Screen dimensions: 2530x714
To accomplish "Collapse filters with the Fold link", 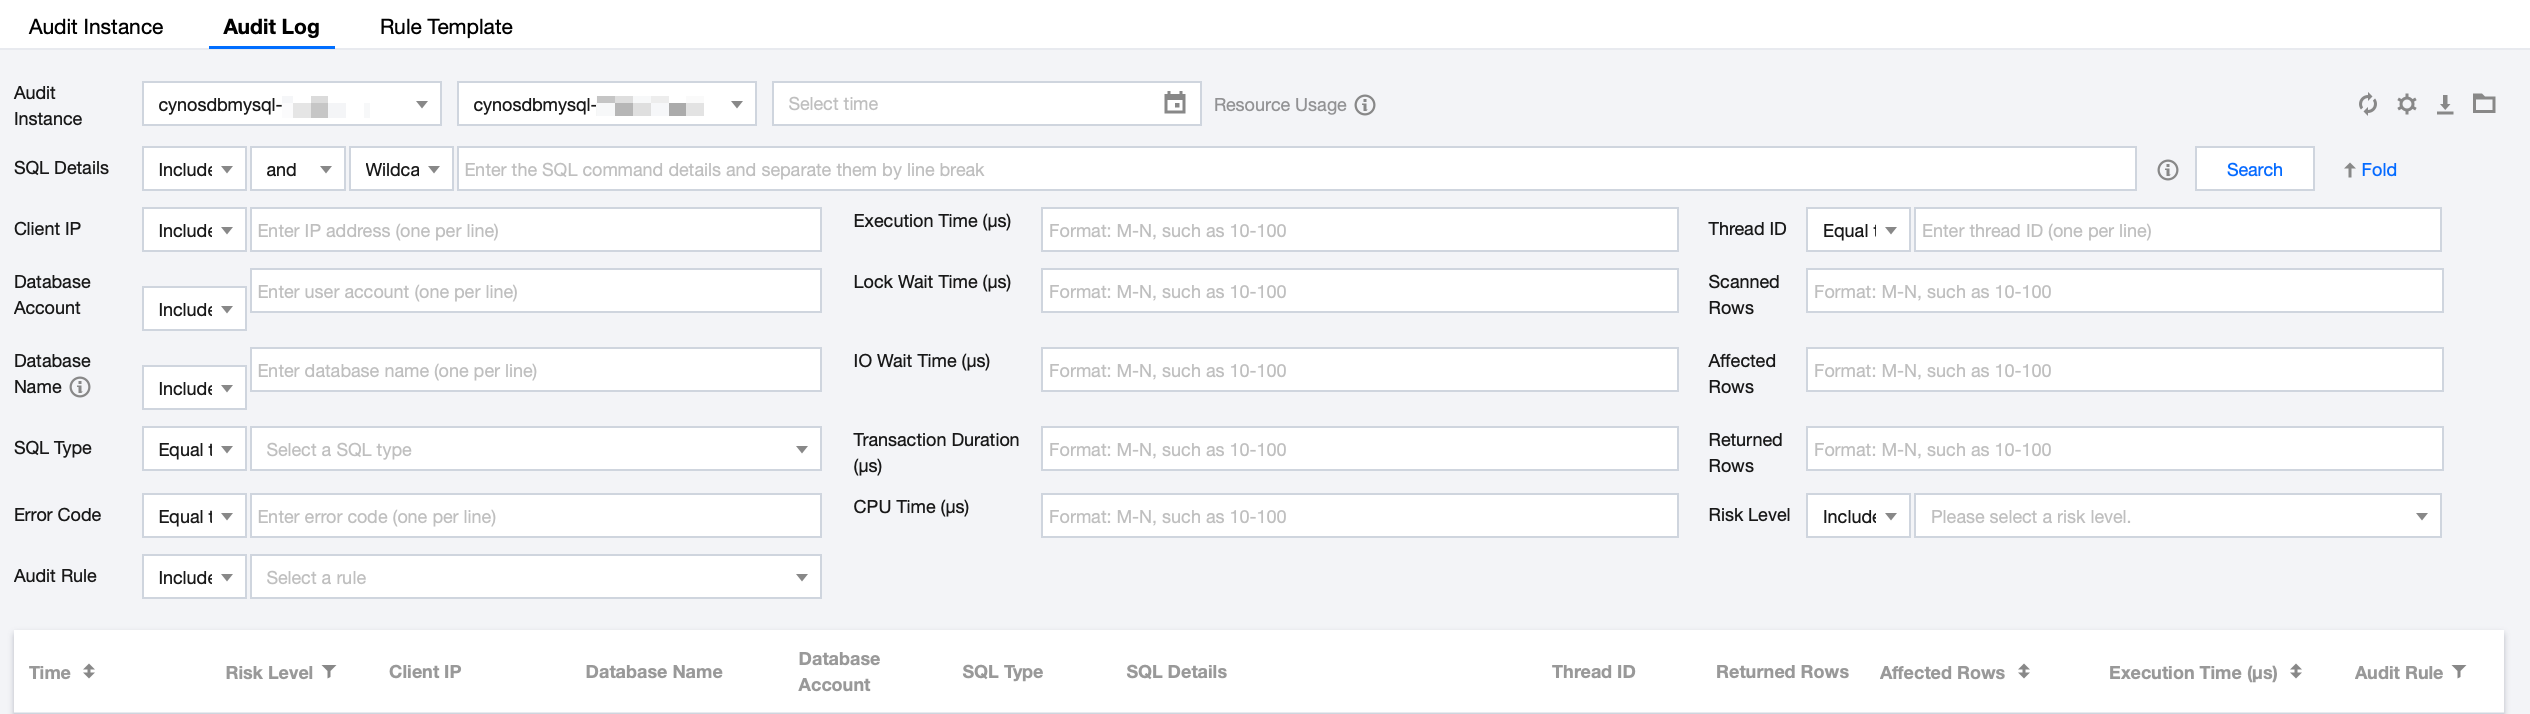I will tap(2370, 170).
